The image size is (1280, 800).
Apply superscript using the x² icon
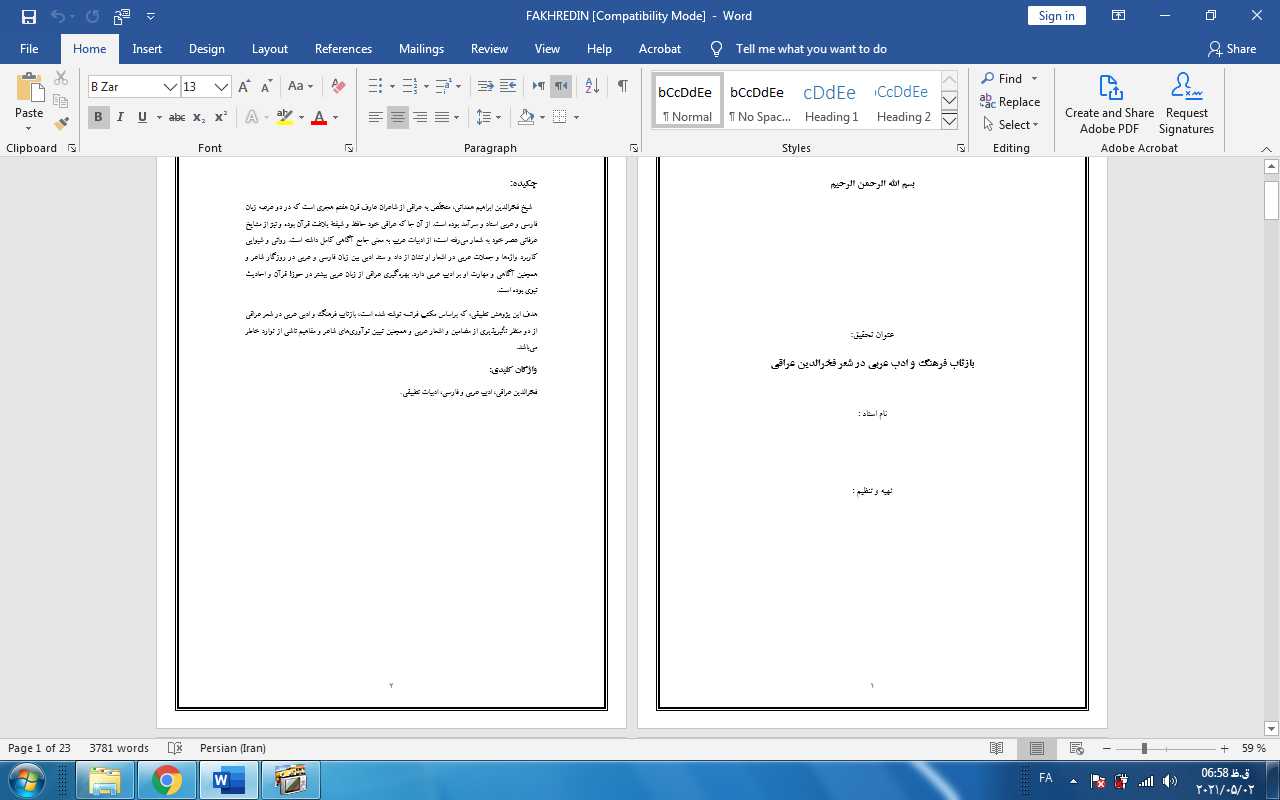[221, 118]
